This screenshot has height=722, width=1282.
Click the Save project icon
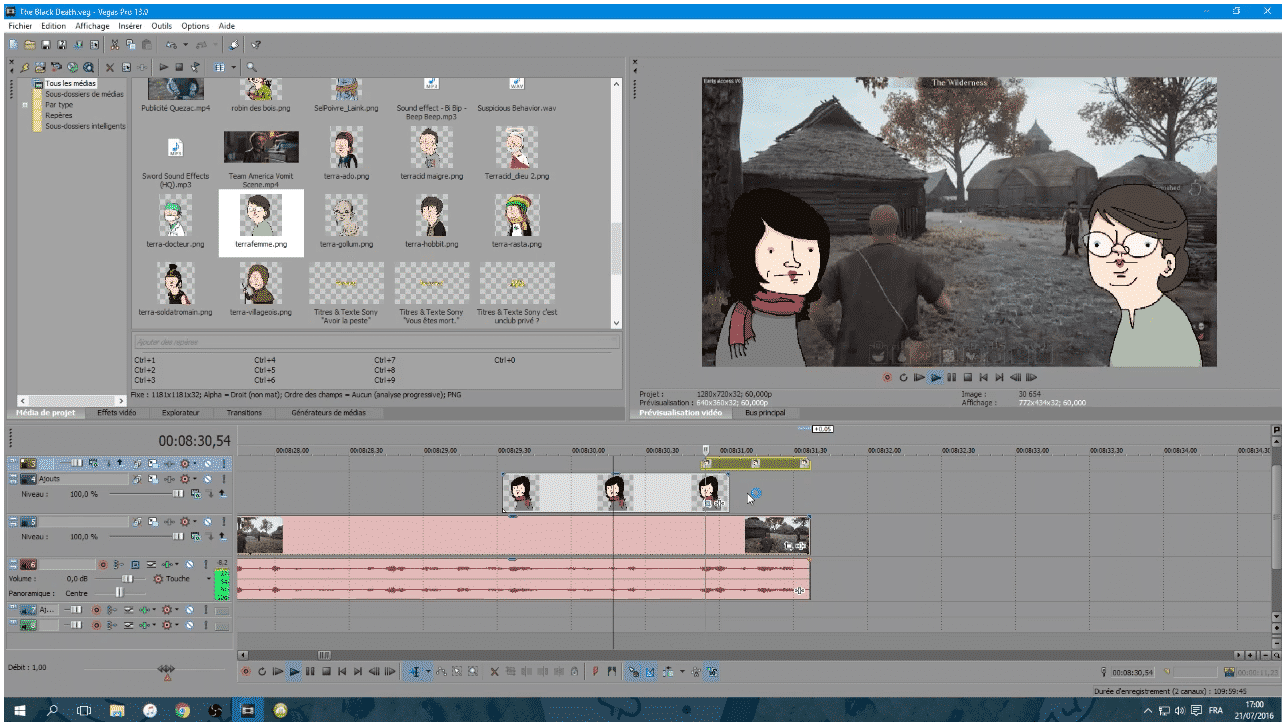pos(46,45)
